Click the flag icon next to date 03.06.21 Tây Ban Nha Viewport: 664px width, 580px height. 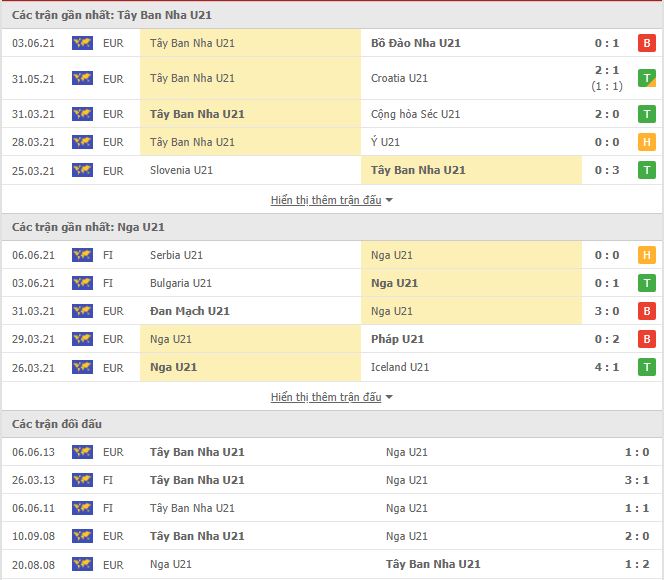click(82, 43)
